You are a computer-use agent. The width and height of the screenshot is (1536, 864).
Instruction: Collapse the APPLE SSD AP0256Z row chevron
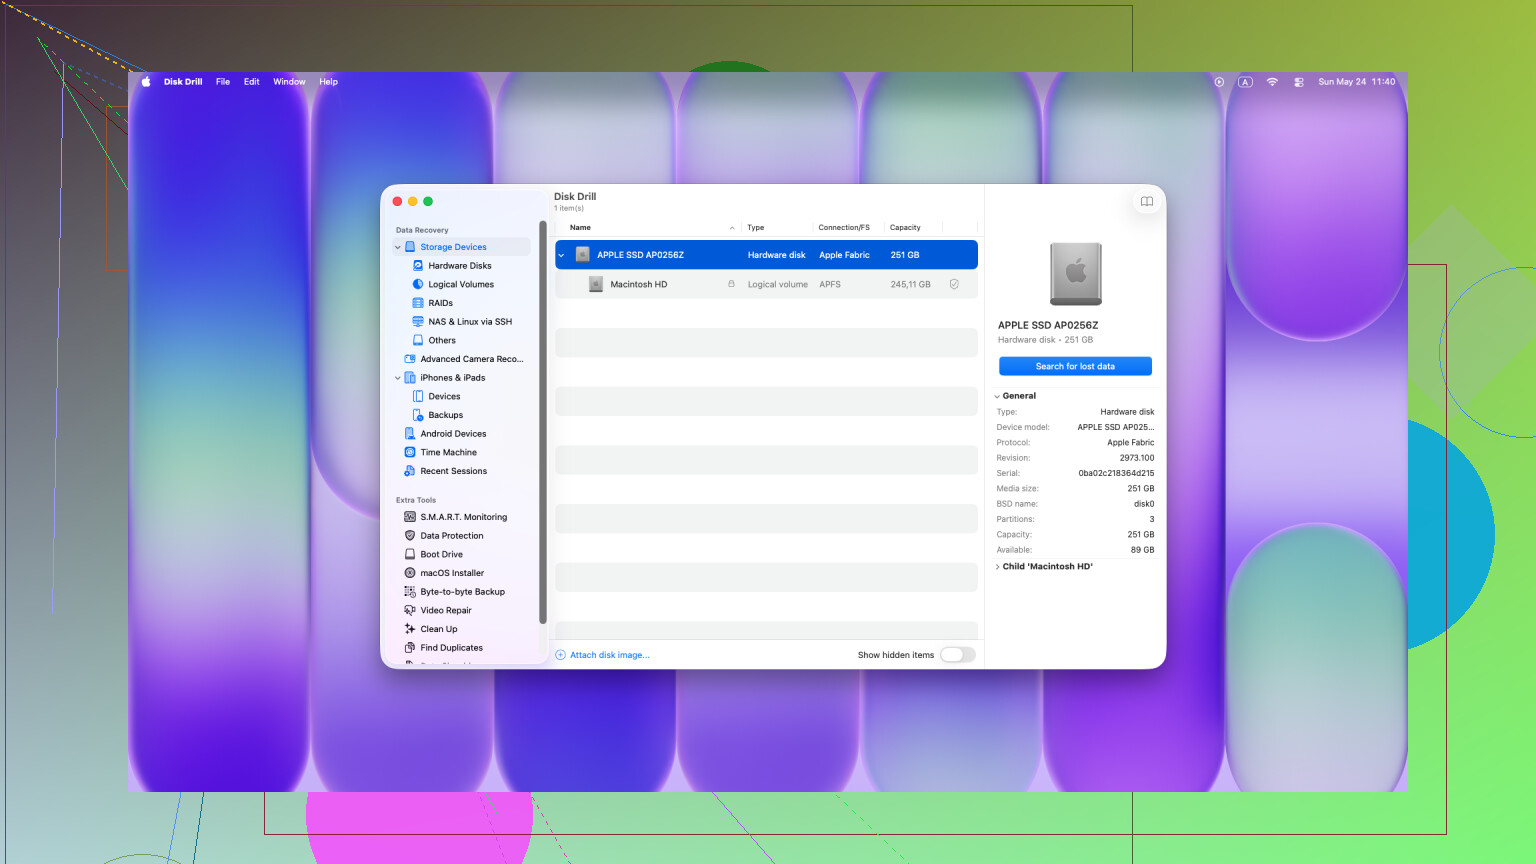click(562, 255)
